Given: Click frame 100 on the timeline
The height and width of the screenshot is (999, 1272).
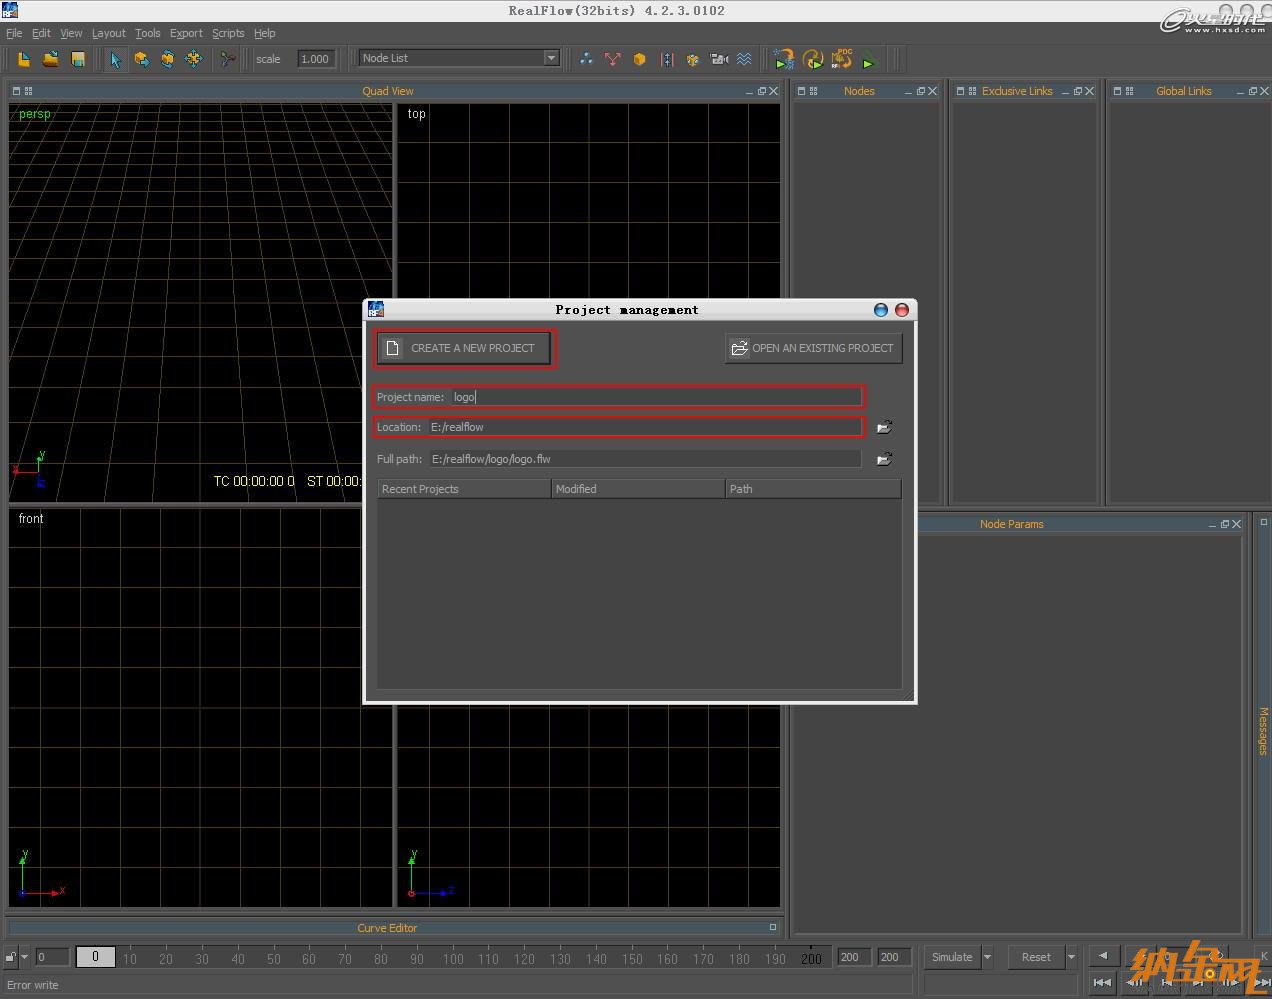Looking at the screenshot, I should (453, 959).
